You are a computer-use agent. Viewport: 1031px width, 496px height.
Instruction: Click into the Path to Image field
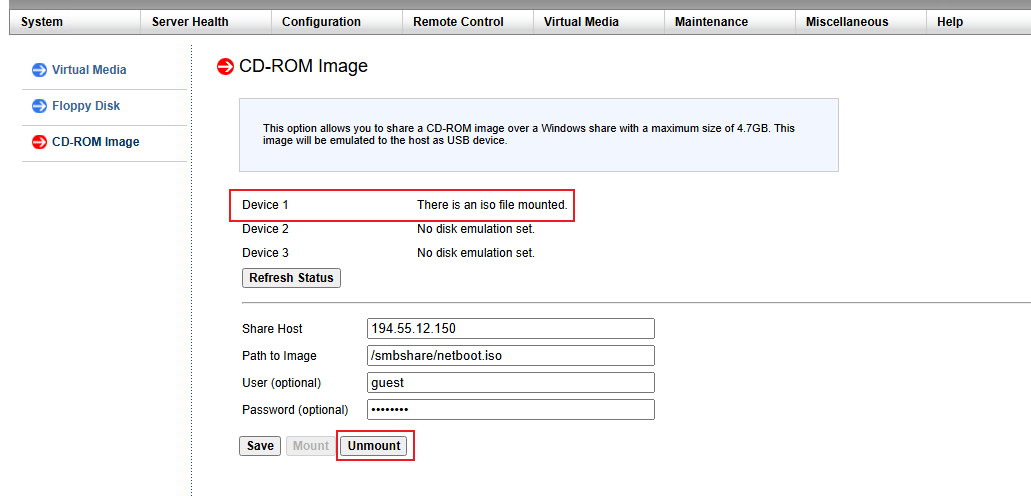click(x=511, y=356)
